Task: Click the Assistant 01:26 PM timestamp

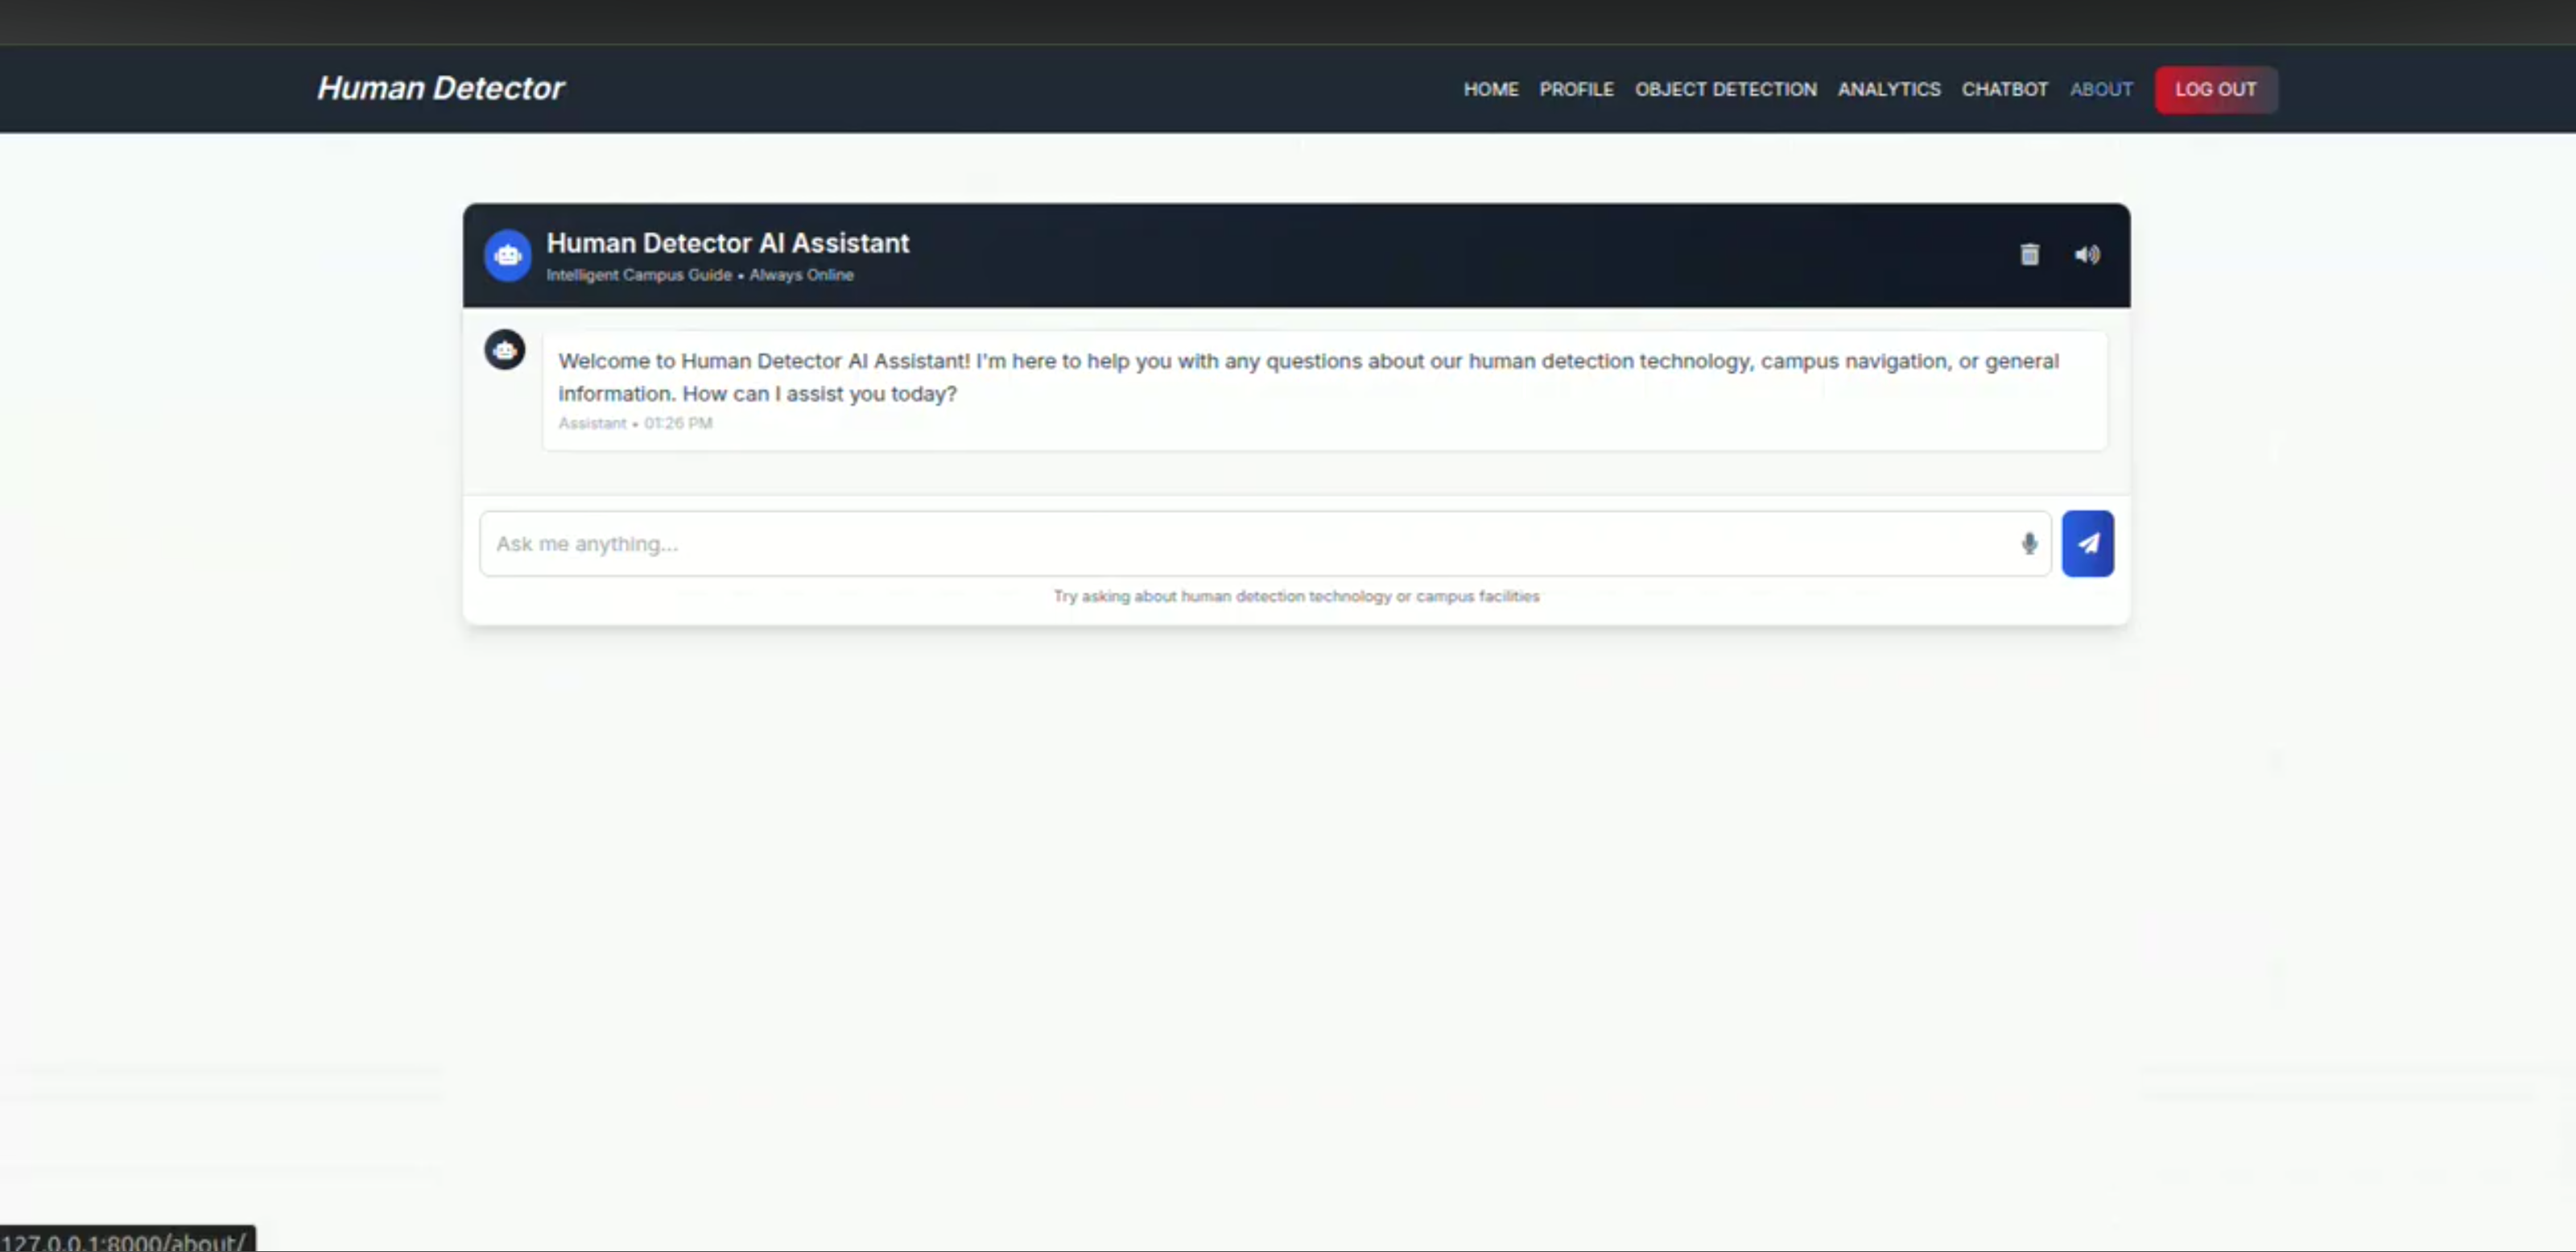Action: point(635,423)
